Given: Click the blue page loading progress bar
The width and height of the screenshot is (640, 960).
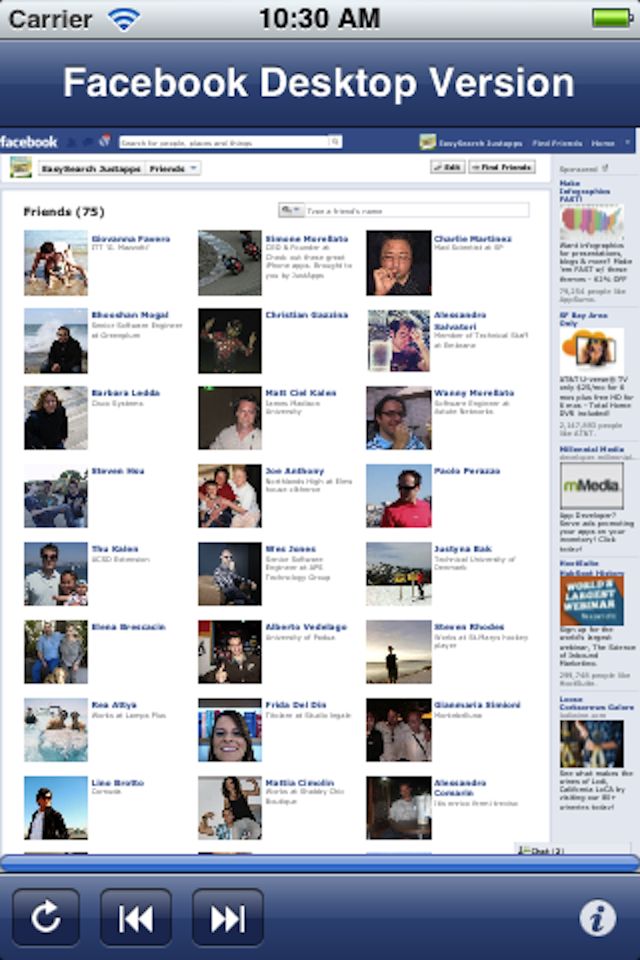Looking at the screenshot, I should tap(320, 863).
